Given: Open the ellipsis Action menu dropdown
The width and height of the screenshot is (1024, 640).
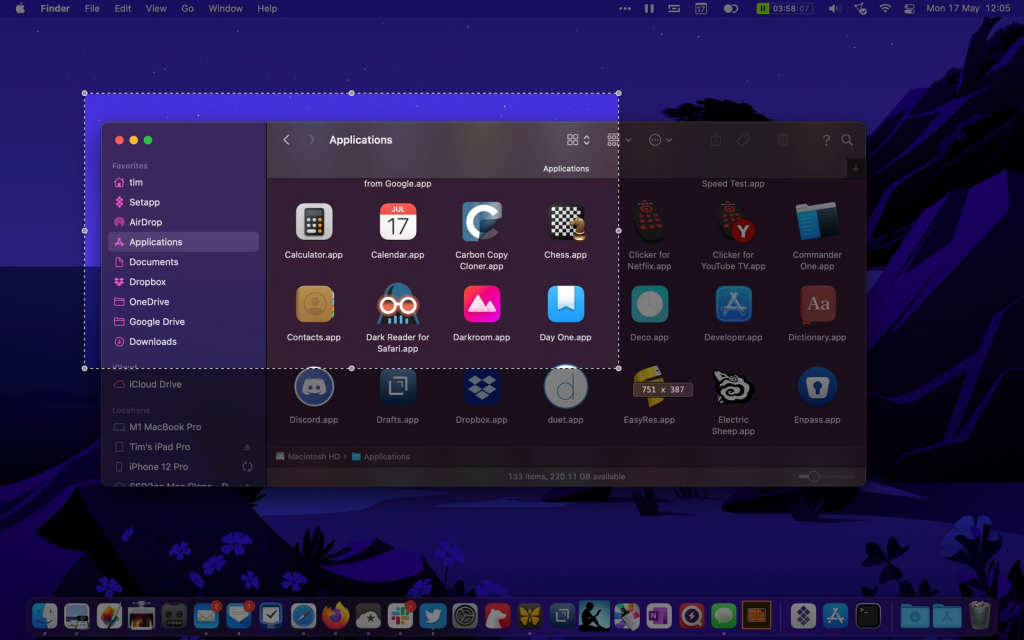Looking at the screenshot, I should coord(660,140).
